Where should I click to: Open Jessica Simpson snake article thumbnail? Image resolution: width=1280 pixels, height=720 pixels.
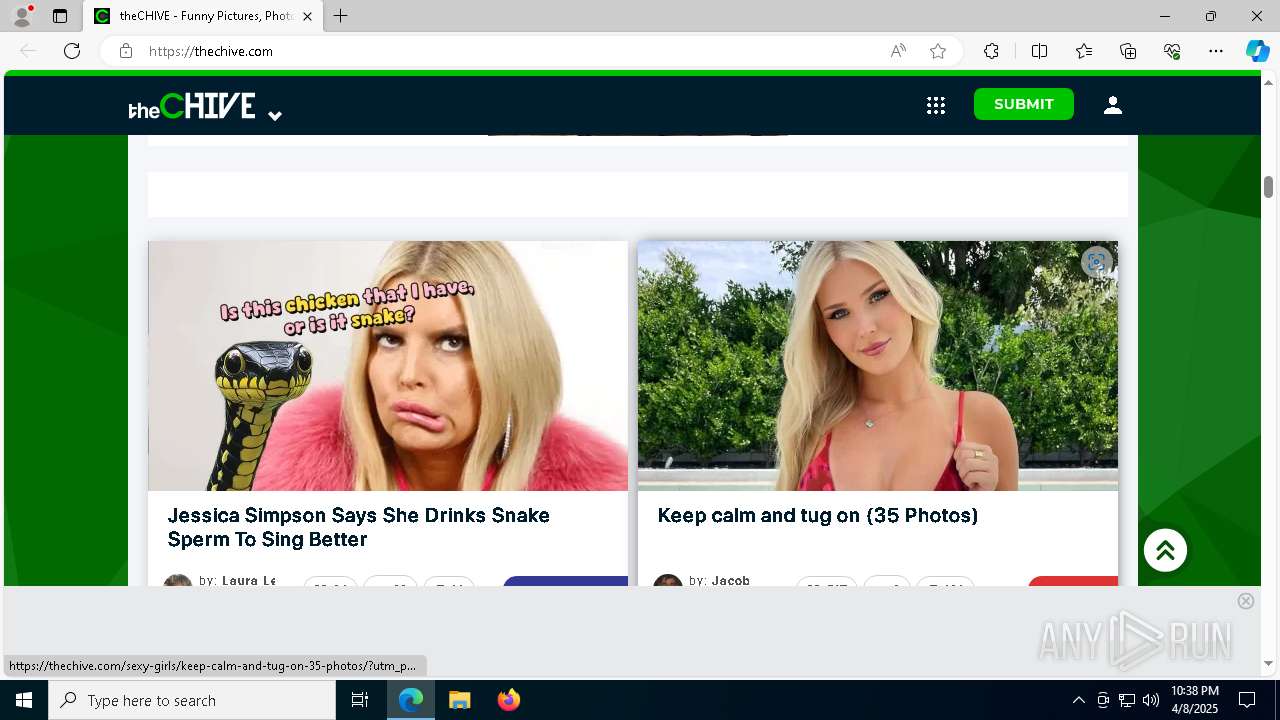click(388, 366)
